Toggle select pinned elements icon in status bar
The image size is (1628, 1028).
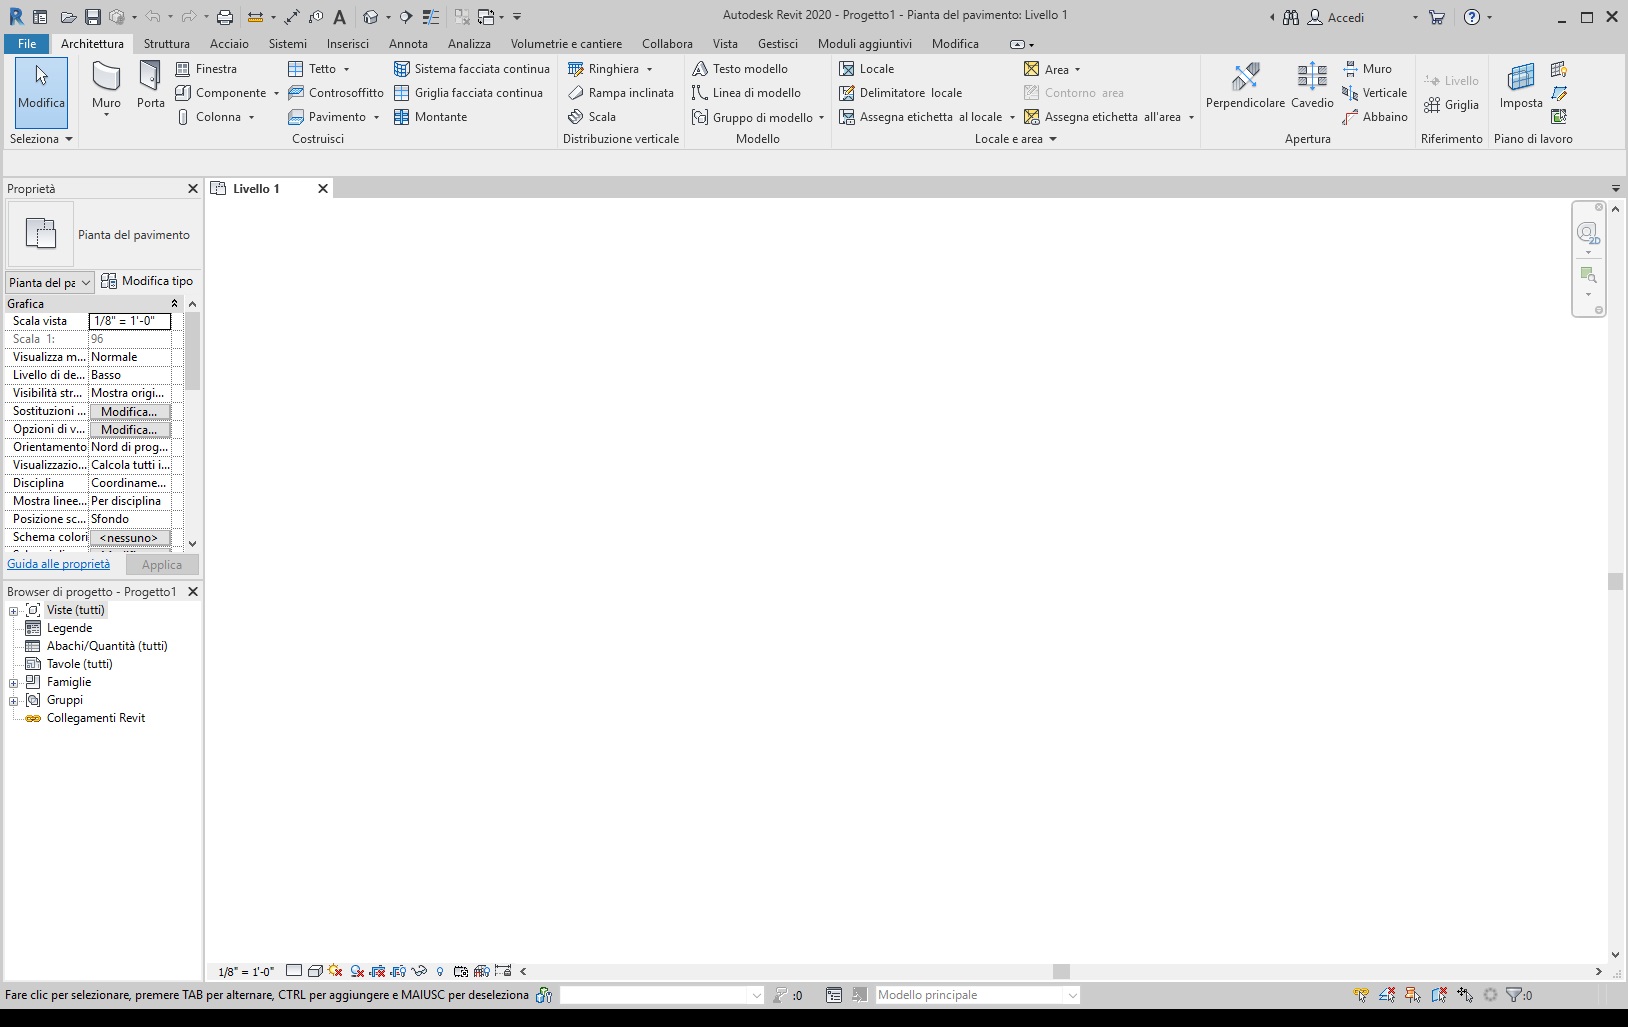(x=1413, y=995)
